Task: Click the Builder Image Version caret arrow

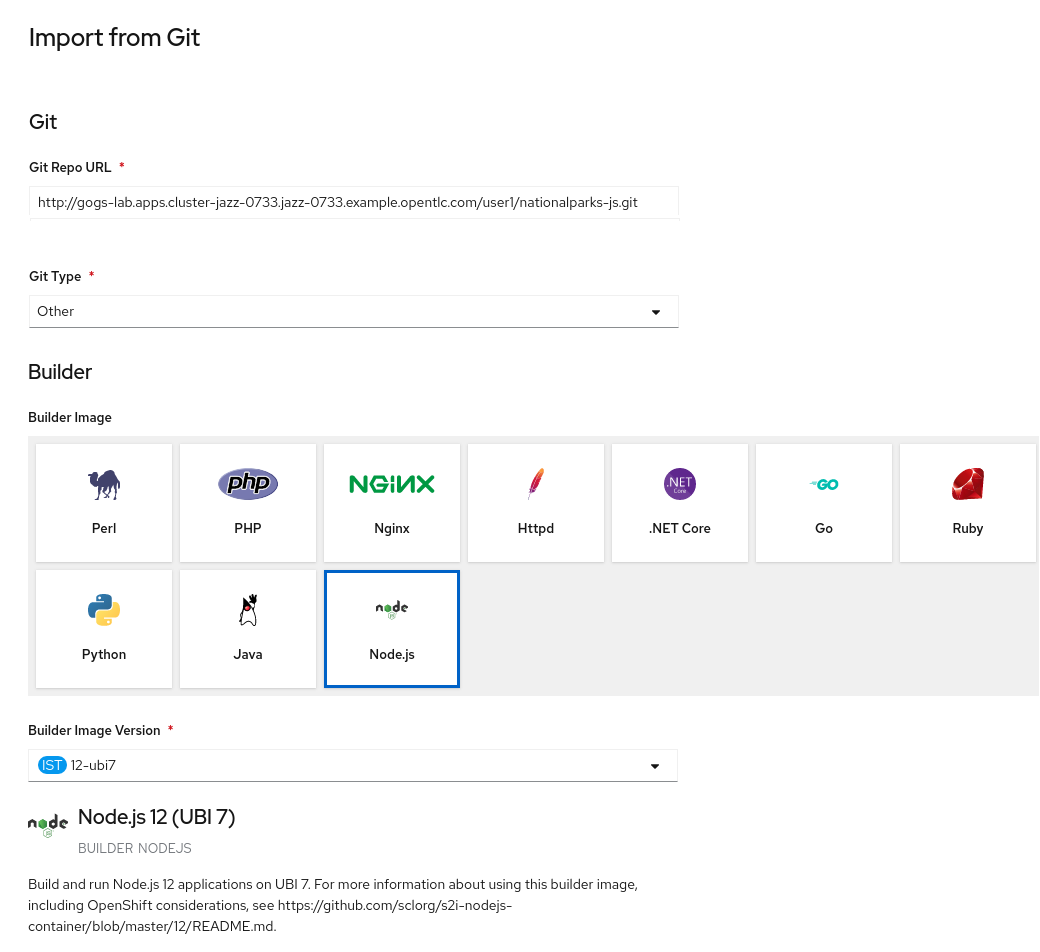Action: 655,767
